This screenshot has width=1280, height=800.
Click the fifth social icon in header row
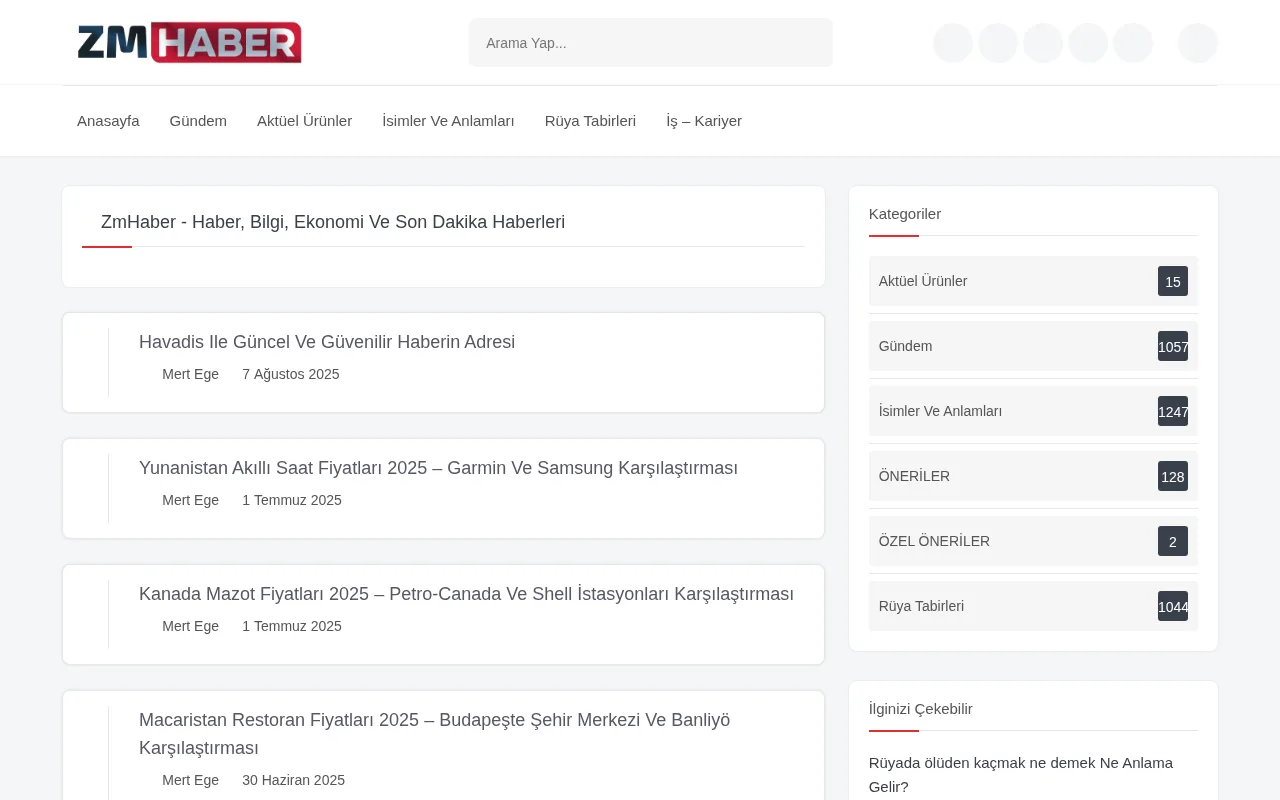tap(1133, 43)
